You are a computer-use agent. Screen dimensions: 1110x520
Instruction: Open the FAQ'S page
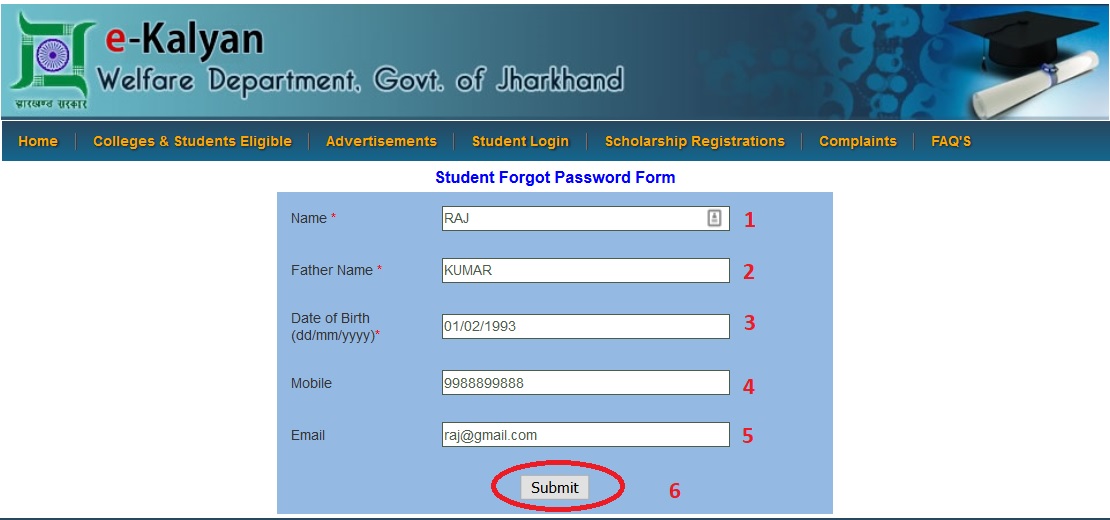pos(951,141)
